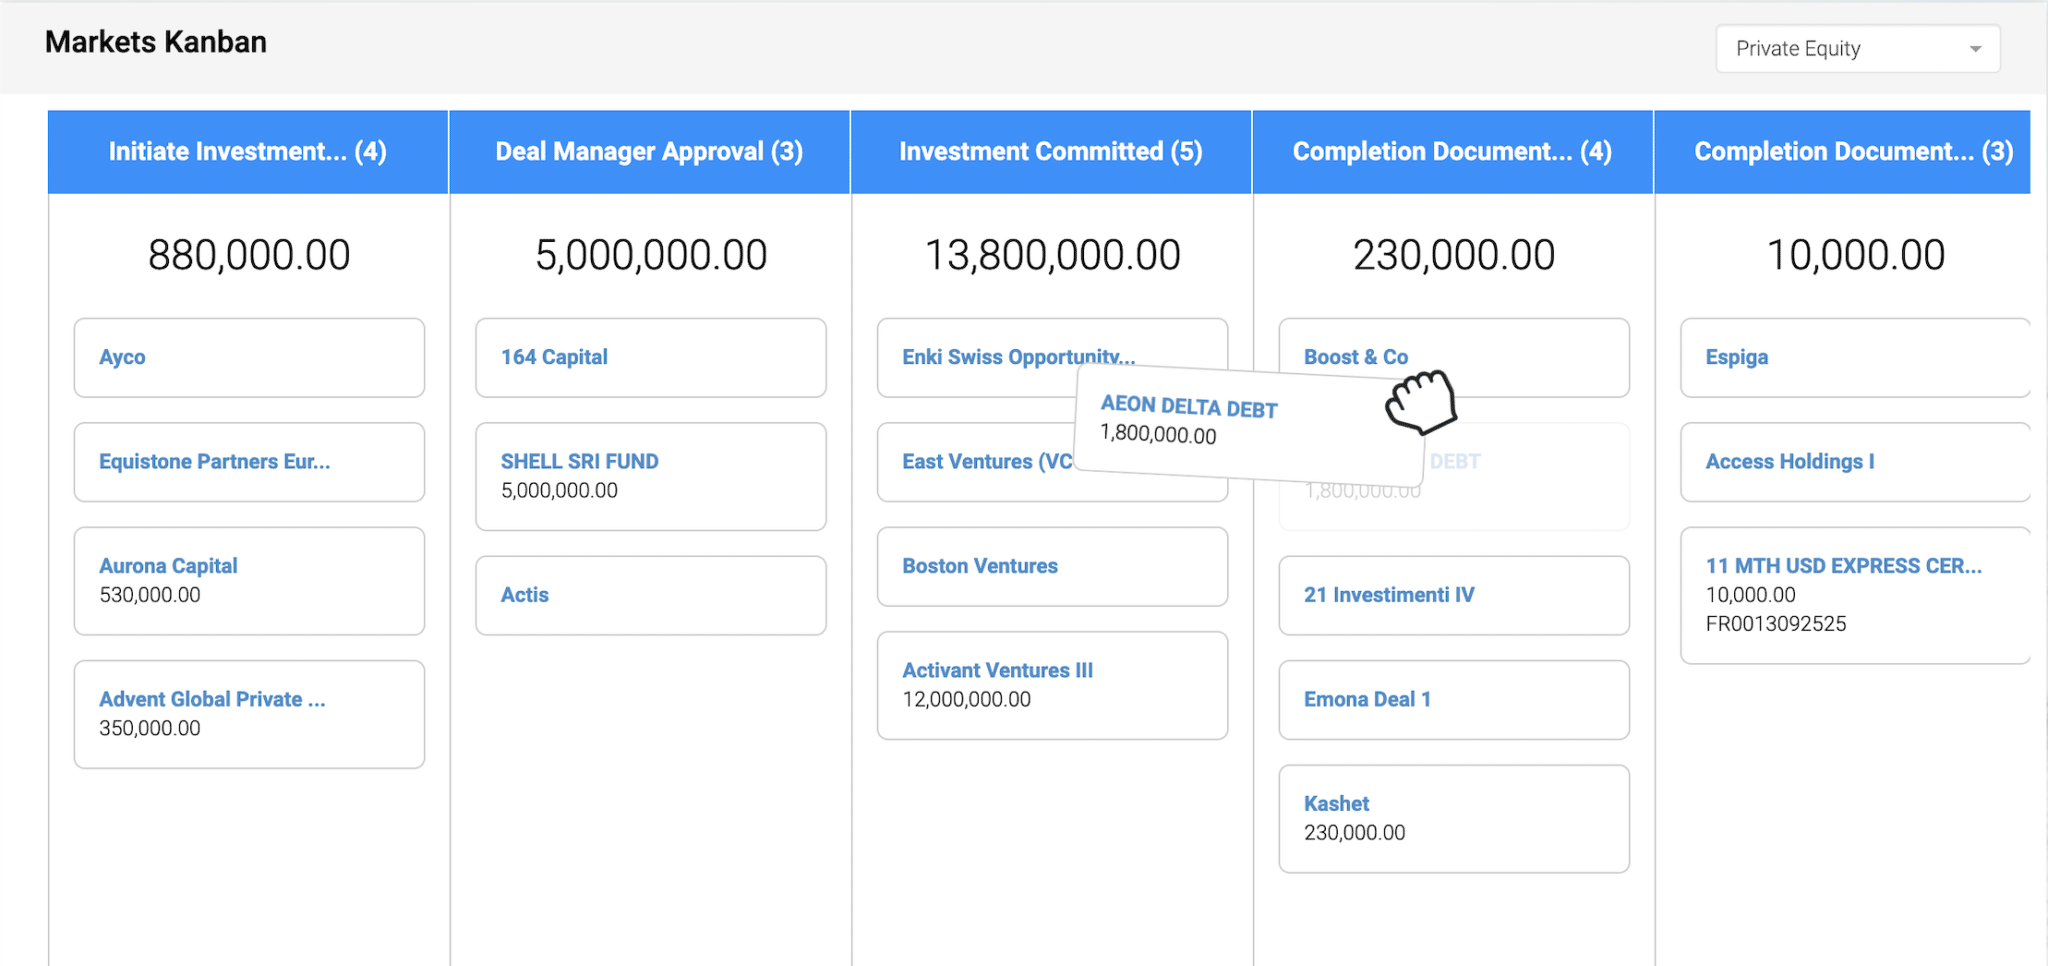Viewport: 2048px width, 966px height.
Task: Click the 350,000.00 amount under Advent Global
Action: coord(150,728)
